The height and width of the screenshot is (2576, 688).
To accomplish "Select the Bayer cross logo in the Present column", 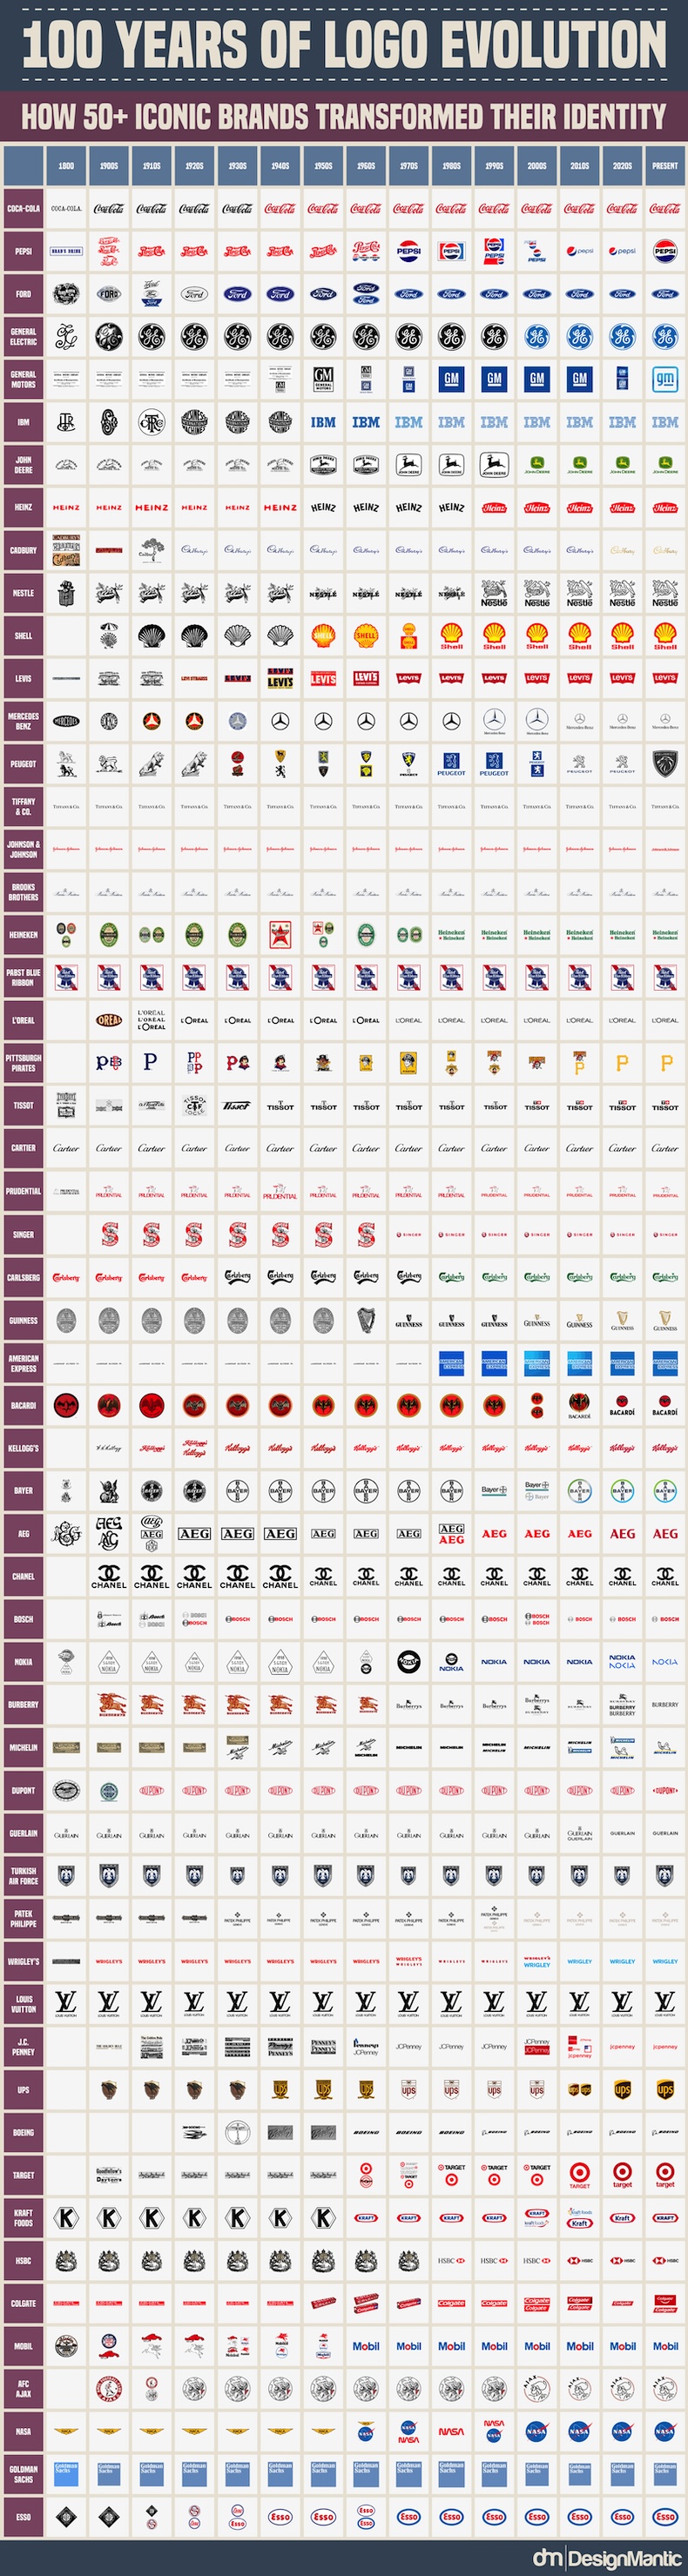I will click(665, 1490).
